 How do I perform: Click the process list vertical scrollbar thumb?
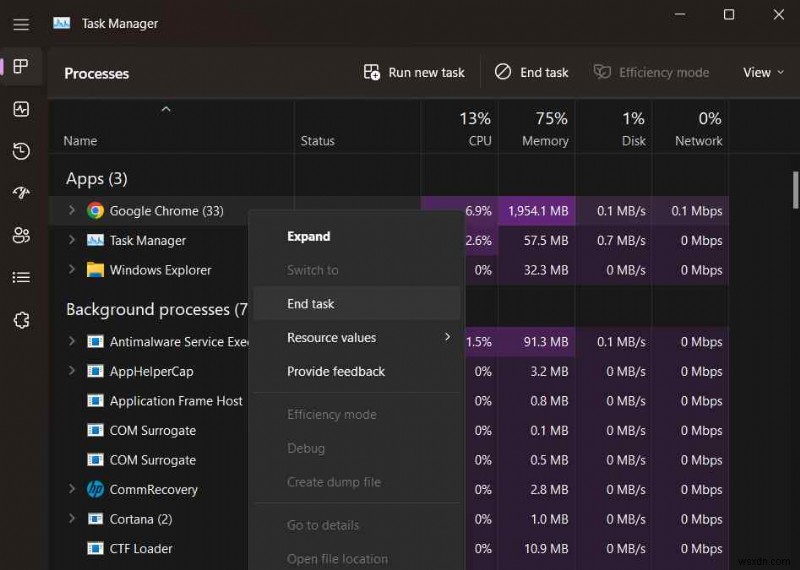(795, 190)
